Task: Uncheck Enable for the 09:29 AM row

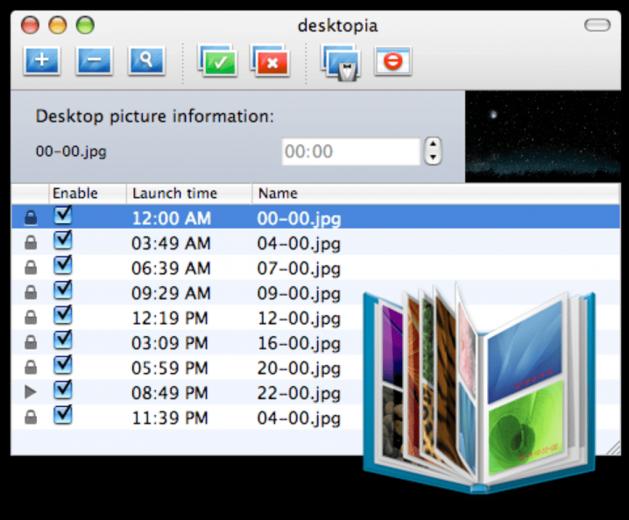Action: pos(63,290)
